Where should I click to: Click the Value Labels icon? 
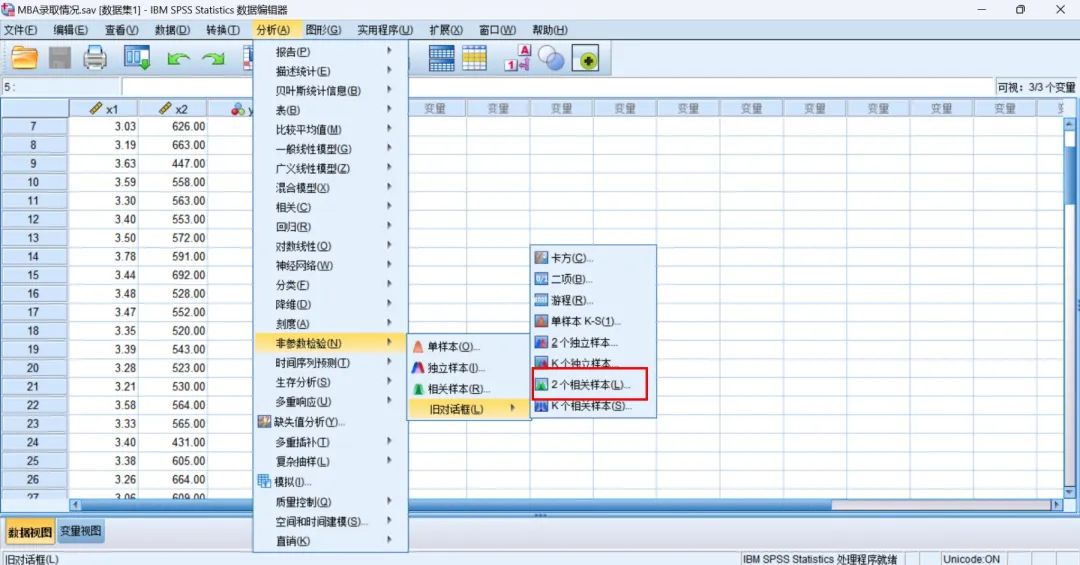[x=517, y=59]
